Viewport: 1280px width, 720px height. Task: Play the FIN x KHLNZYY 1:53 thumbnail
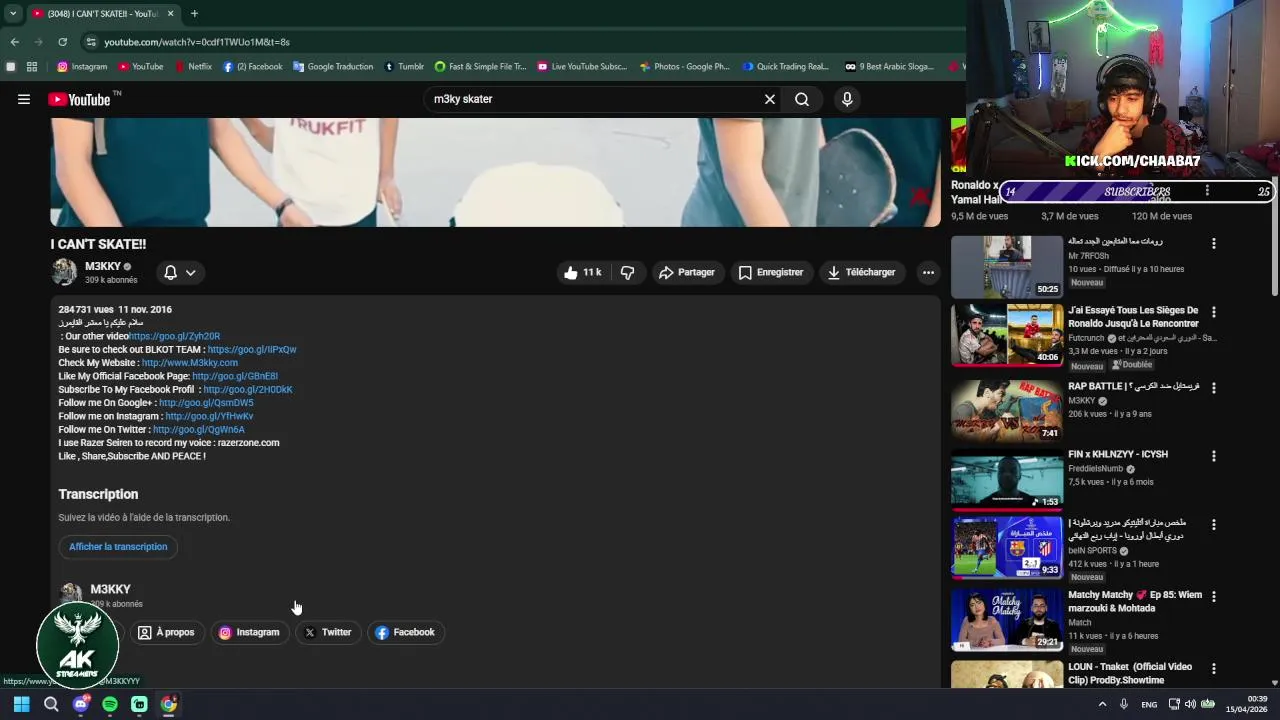(x=1007, y=479)
